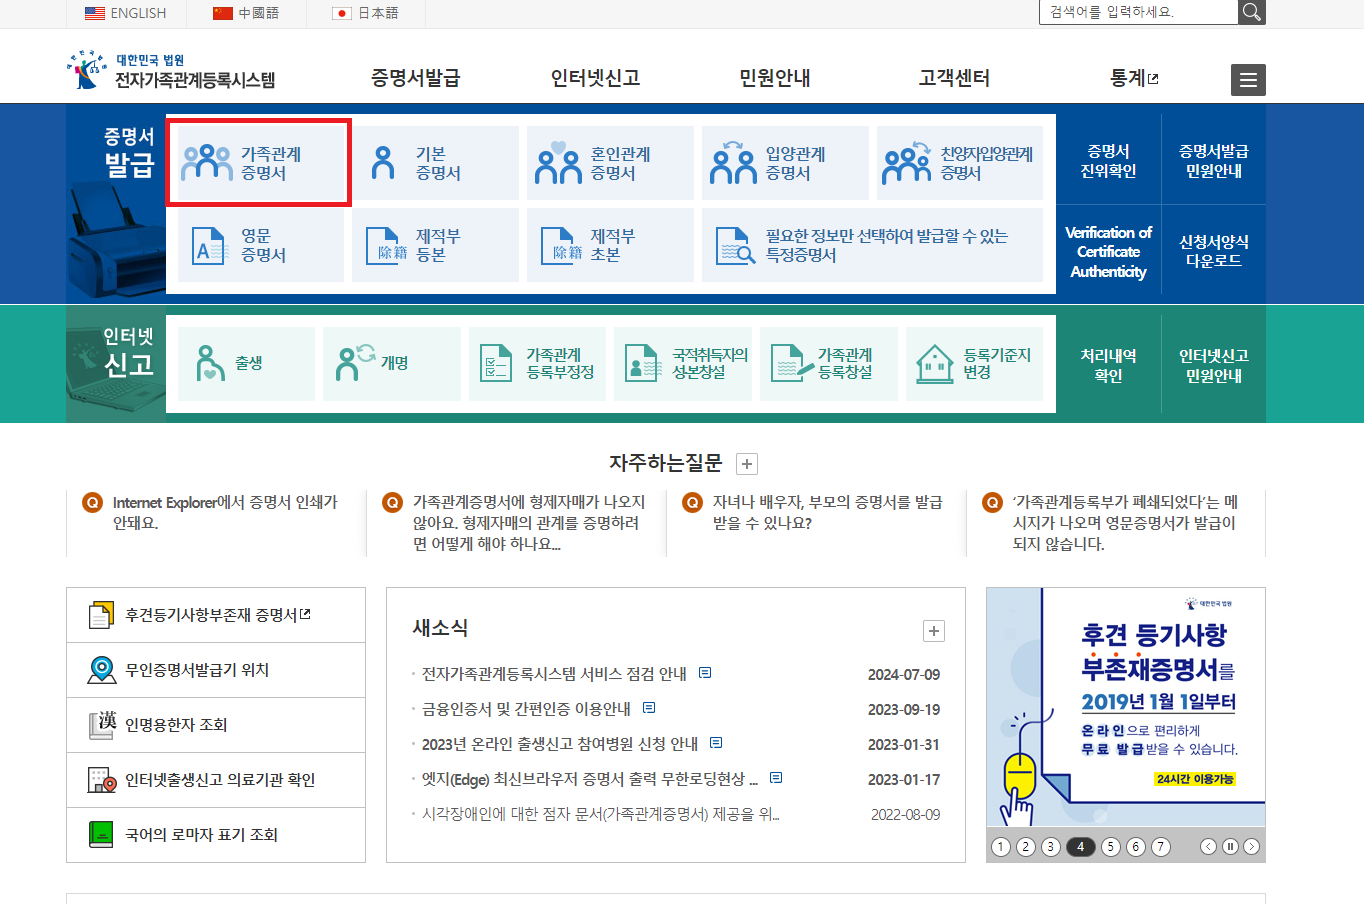Click the 출생 (Birth report) icon

click(245, 363)
